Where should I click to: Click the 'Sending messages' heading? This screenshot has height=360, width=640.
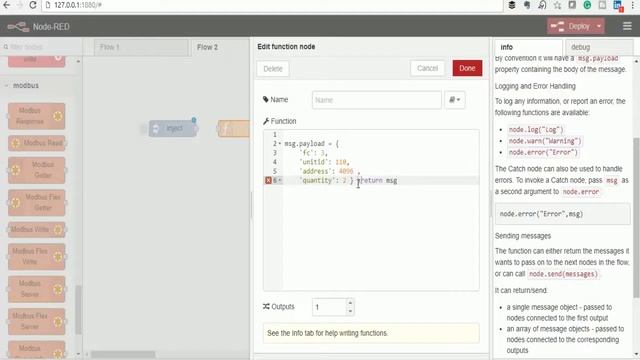(523, 236)
